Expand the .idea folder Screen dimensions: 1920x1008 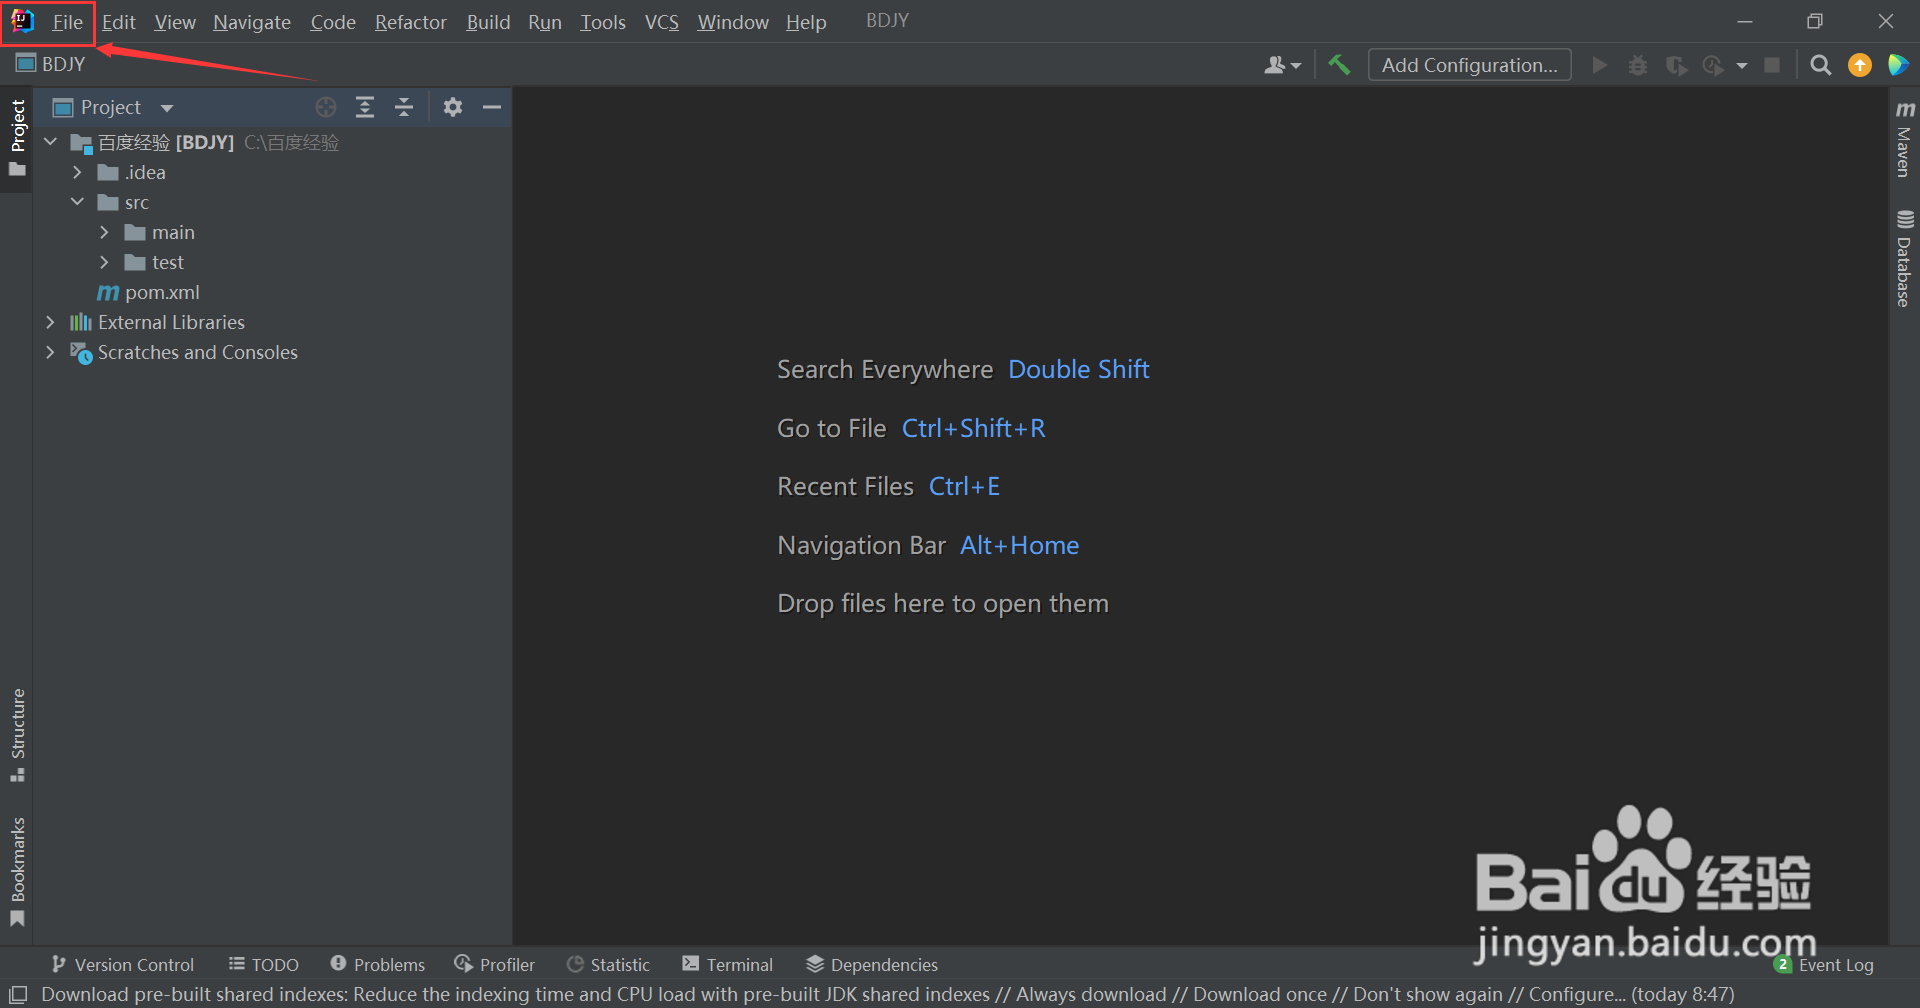tap(78, 172)
